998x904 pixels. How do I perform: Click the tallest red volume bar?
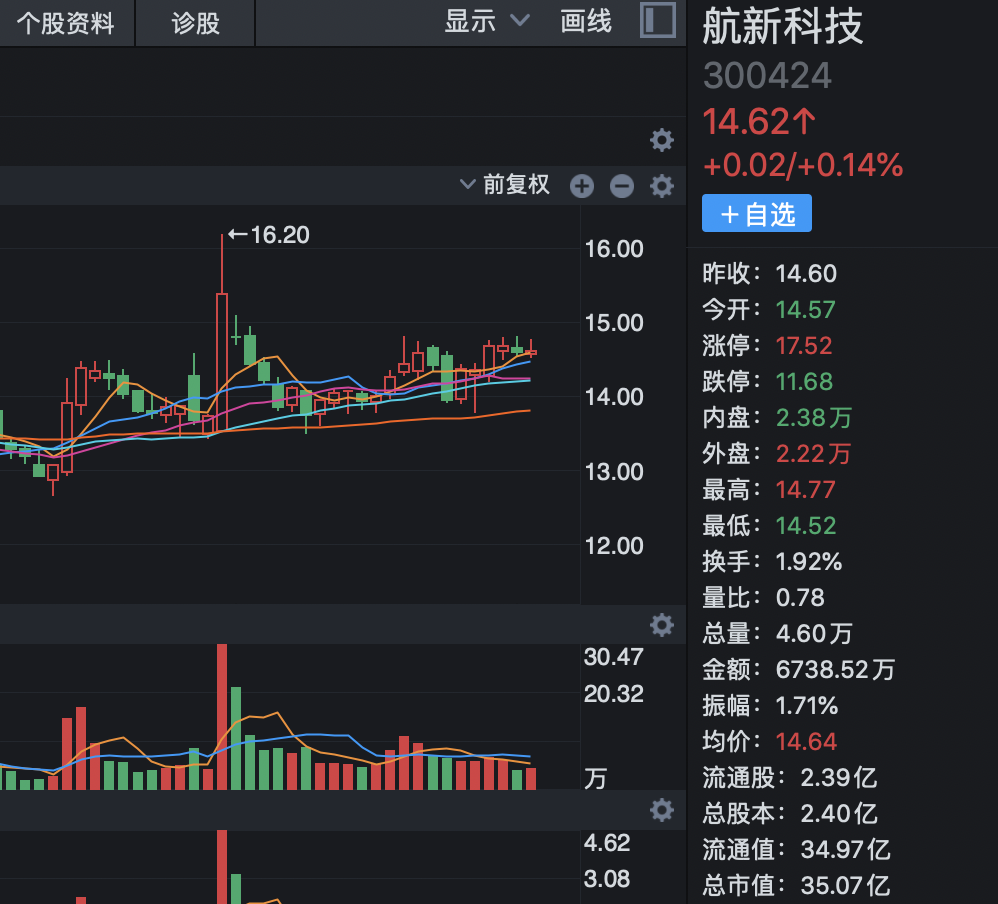coord(222,716)
